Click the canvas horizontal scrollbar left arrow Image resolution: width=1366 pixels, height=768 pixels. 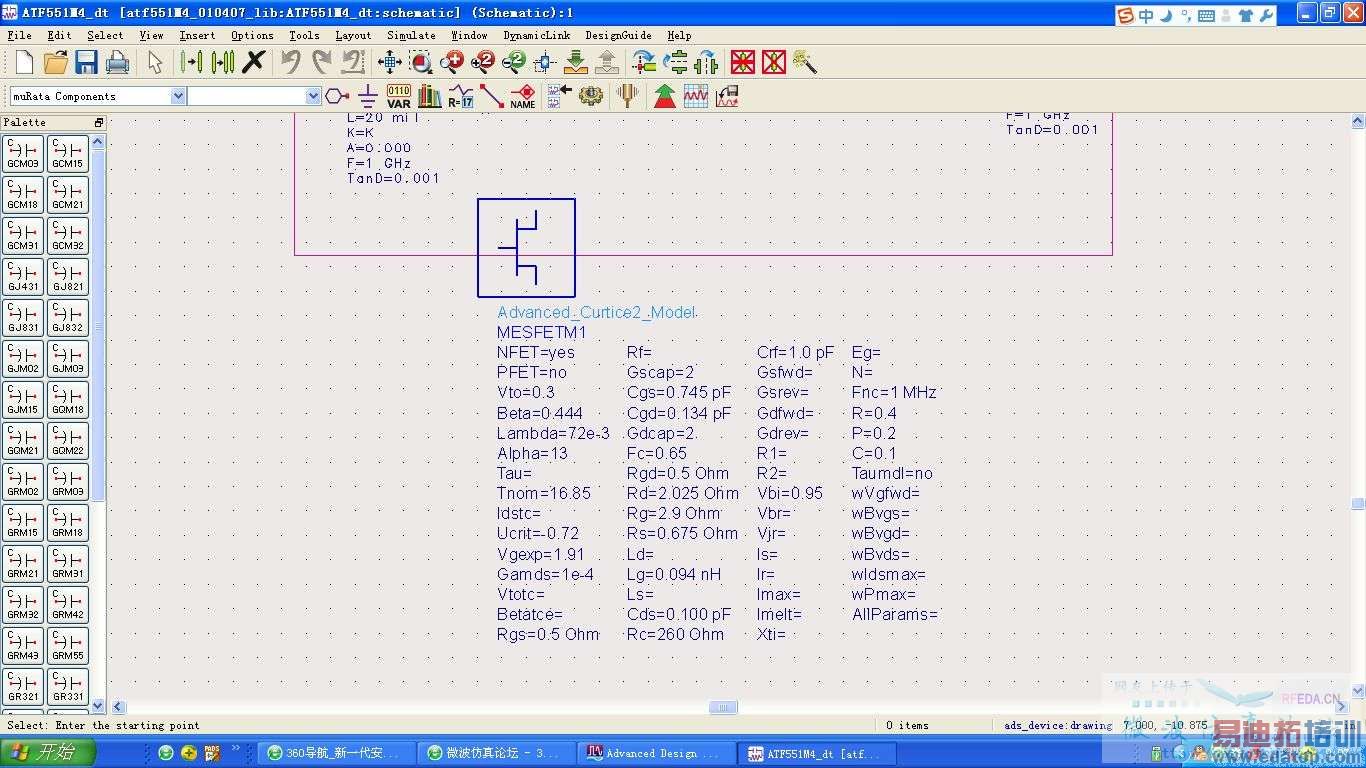118,707
